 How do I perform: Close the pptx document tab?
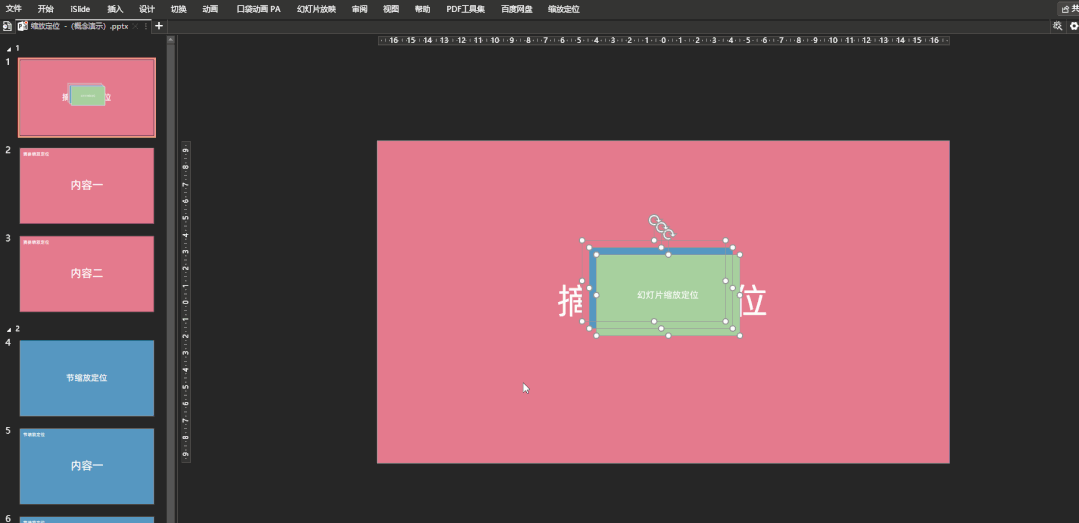136,26
